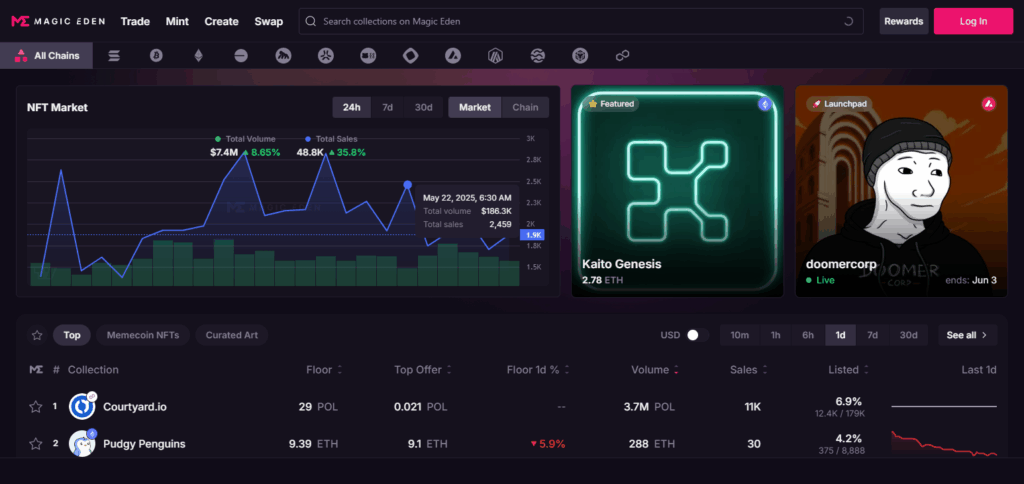Screen dimensions: 1024x484
Task: Select the Top collections tab
Action: pyautogui.click(x=72, y=335)
